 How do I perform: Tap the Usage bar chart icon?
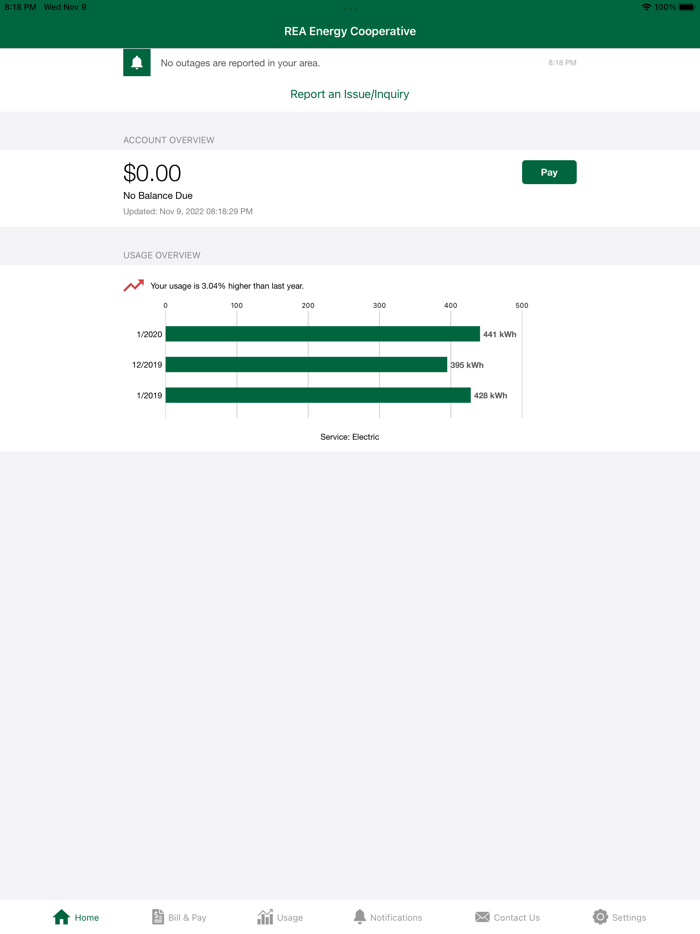pyautogui.click(x=265, y=917)
